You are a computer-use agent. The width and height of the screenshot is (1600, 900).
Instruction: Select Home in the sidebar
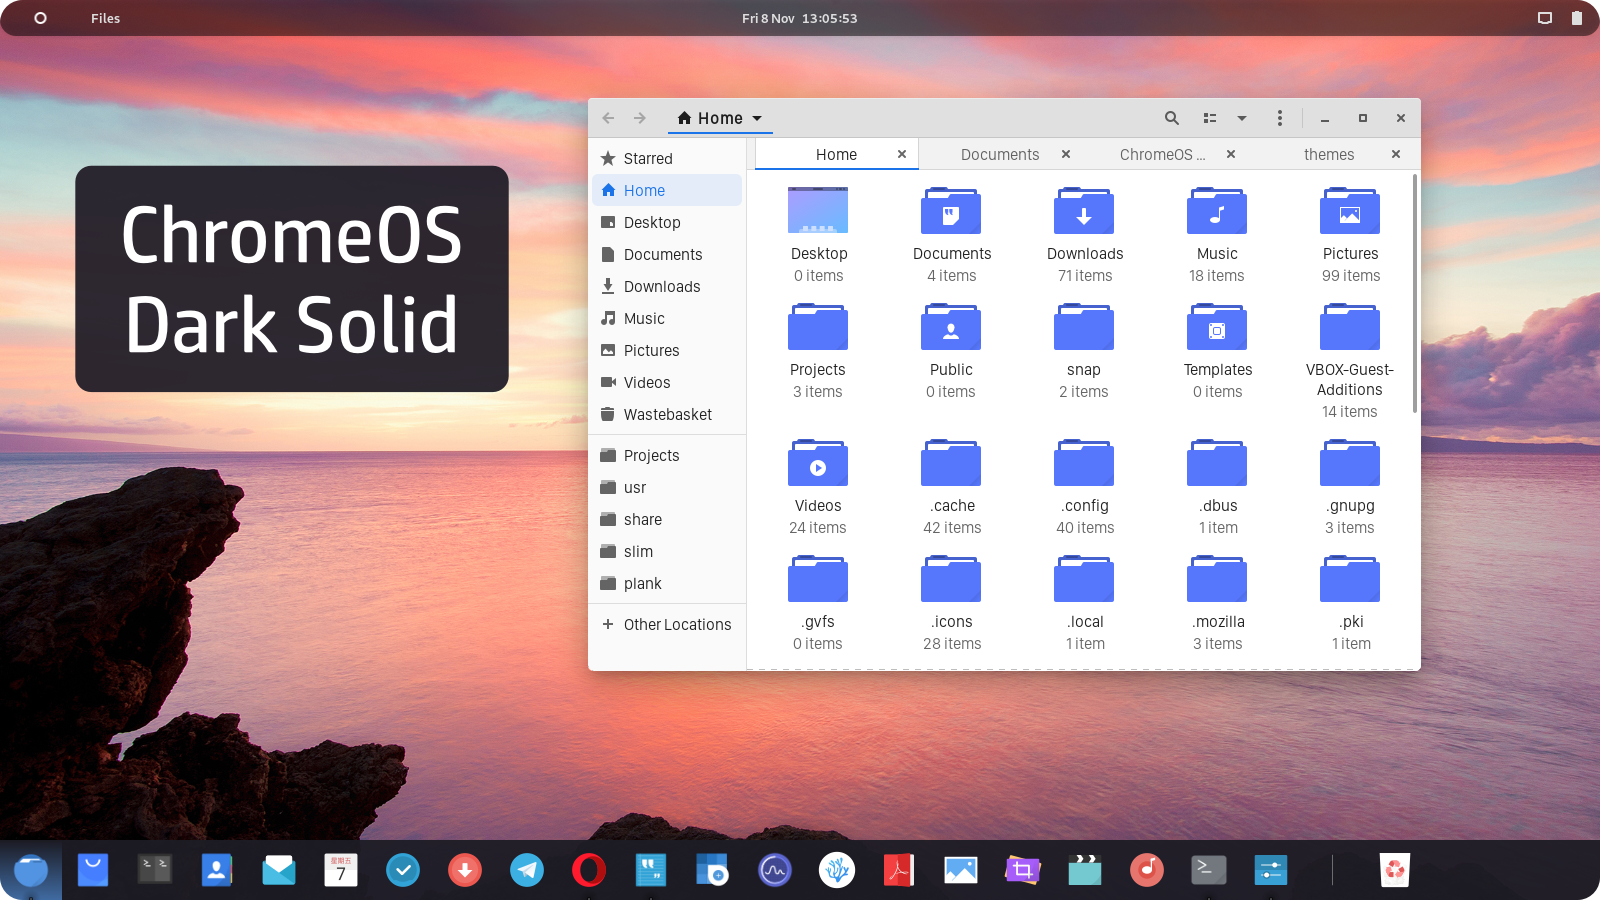click(x=667, y=190)
